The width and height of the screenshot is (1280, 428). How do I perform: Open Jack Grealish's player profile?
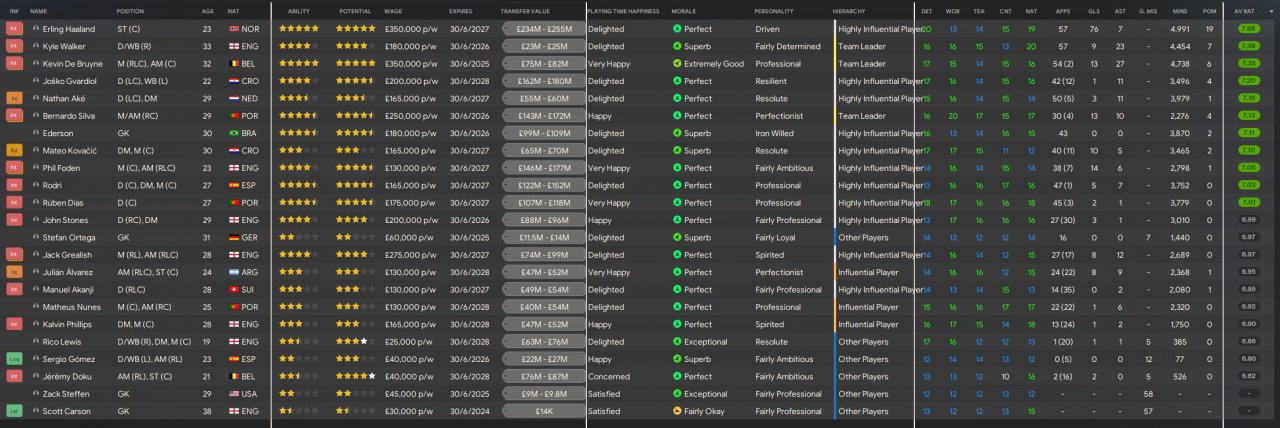coord(66,255)
